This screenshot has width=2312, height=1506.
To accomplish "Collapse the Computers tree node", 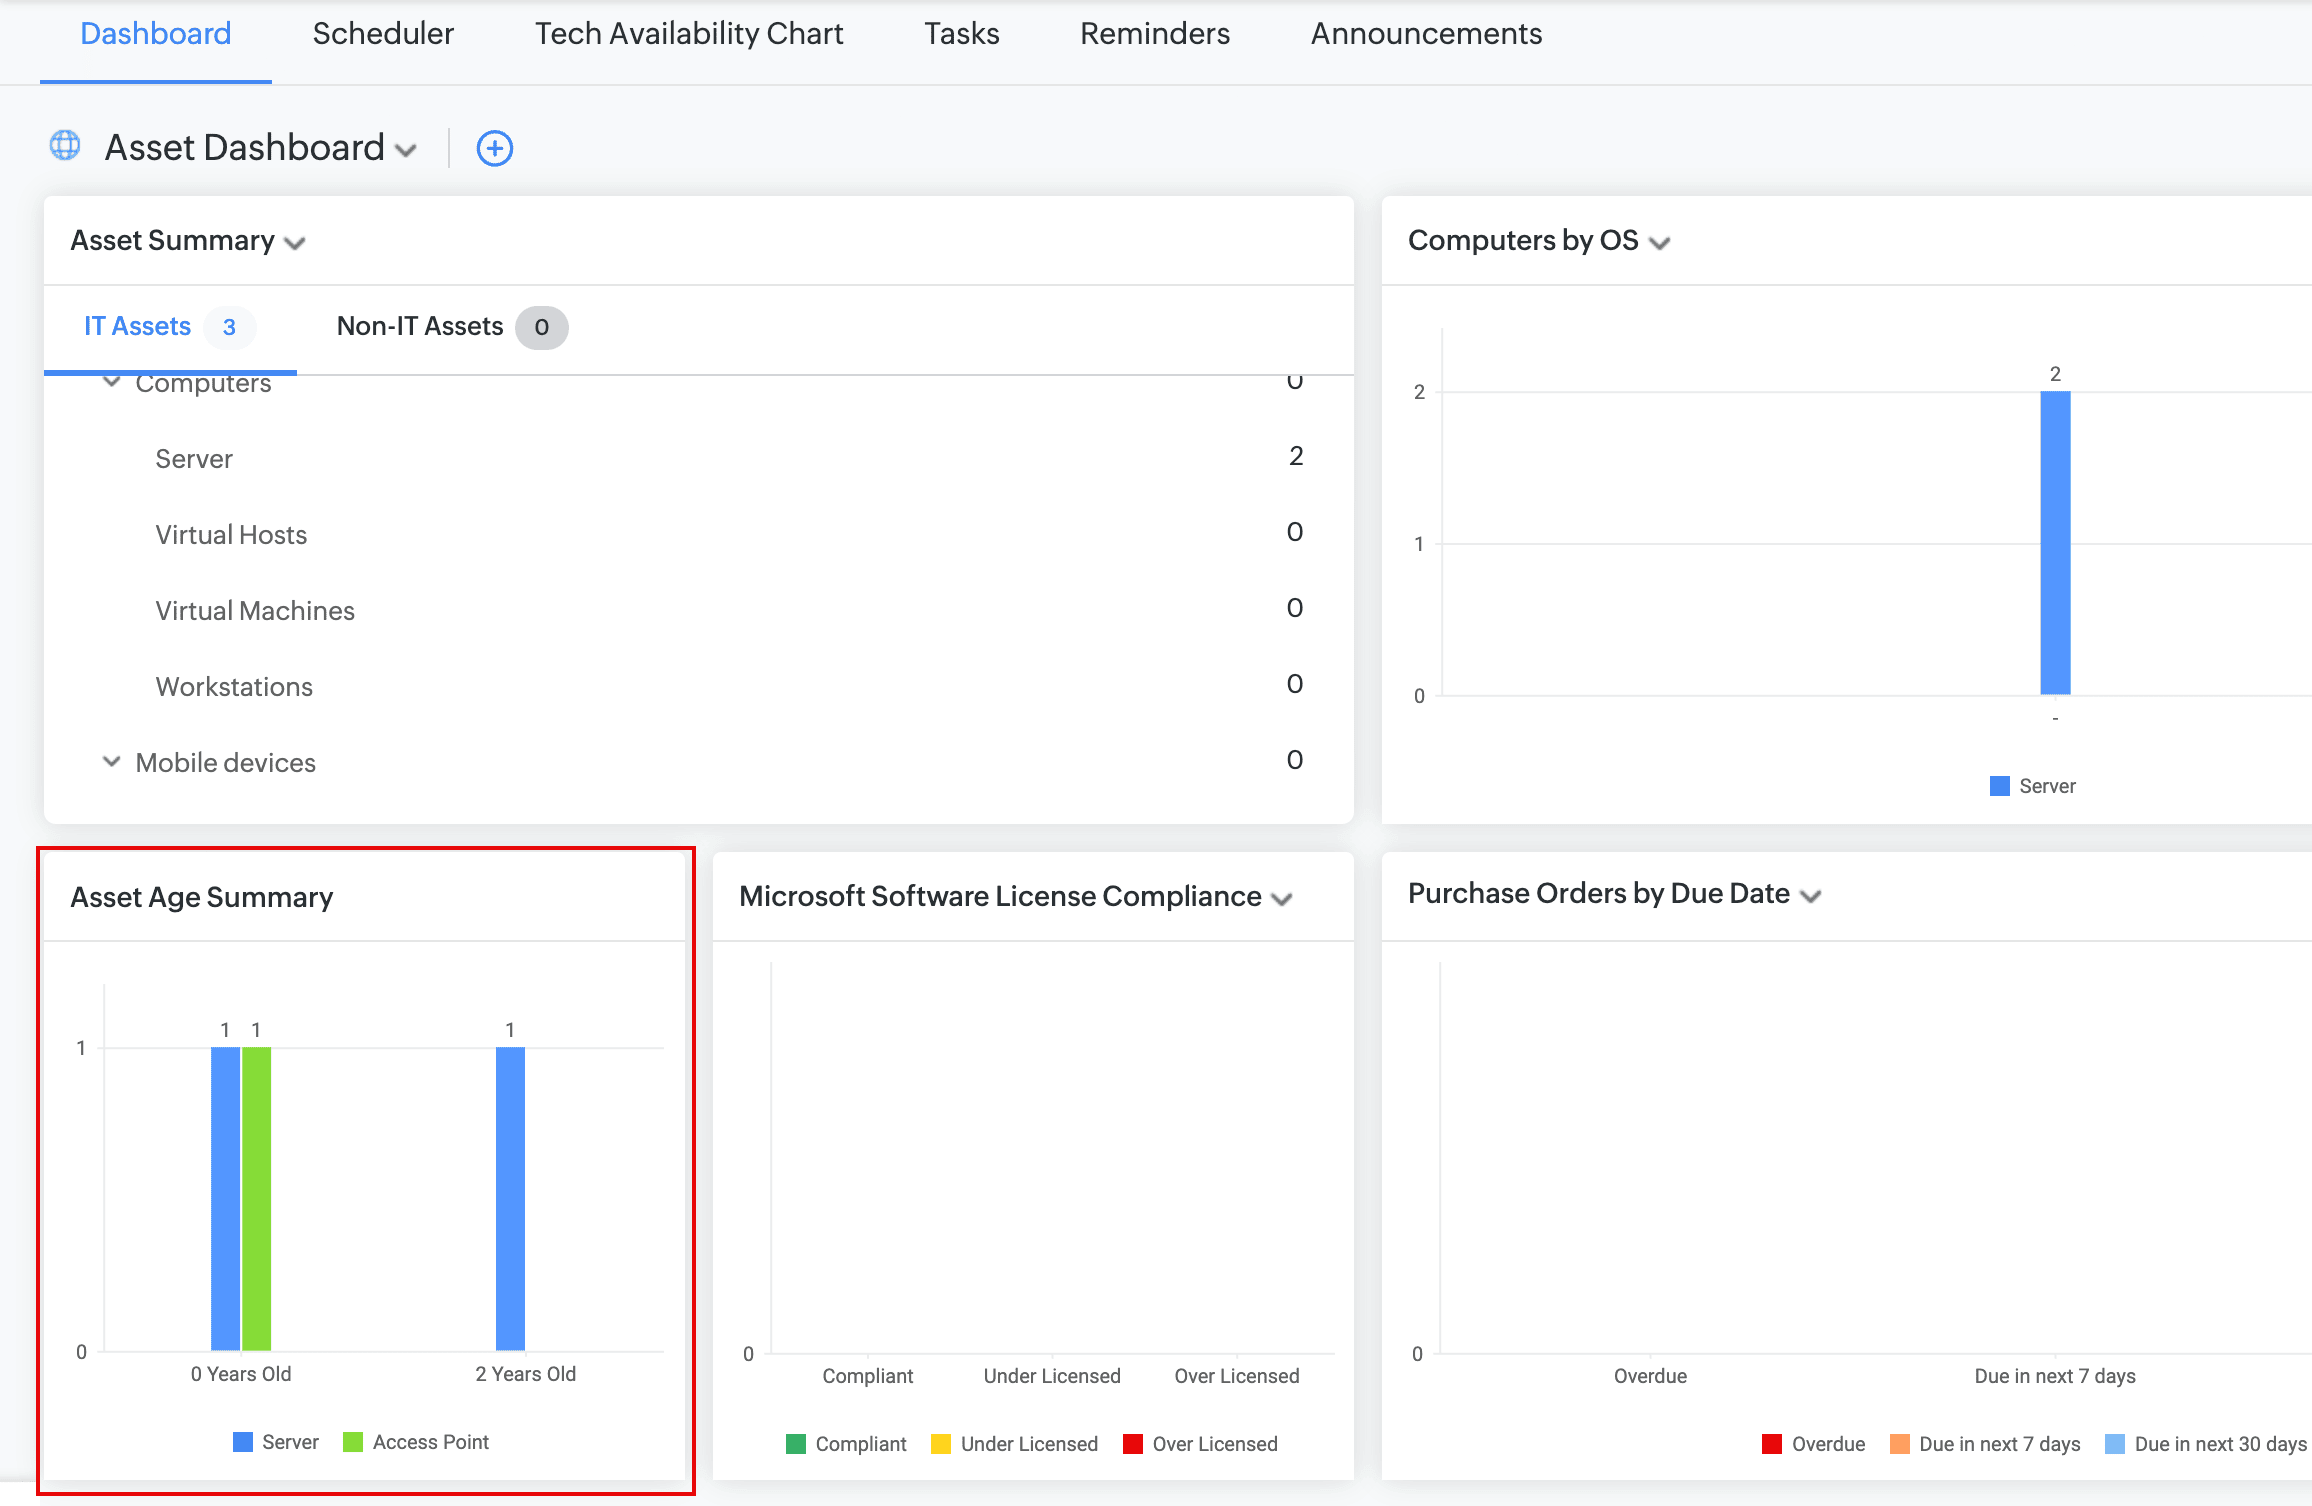I will coord(112,384).
